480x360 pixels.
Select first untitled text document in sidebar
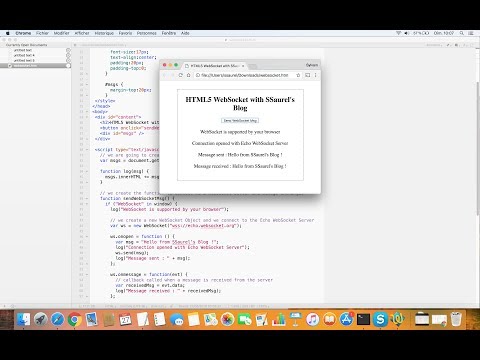click(35, 50)
